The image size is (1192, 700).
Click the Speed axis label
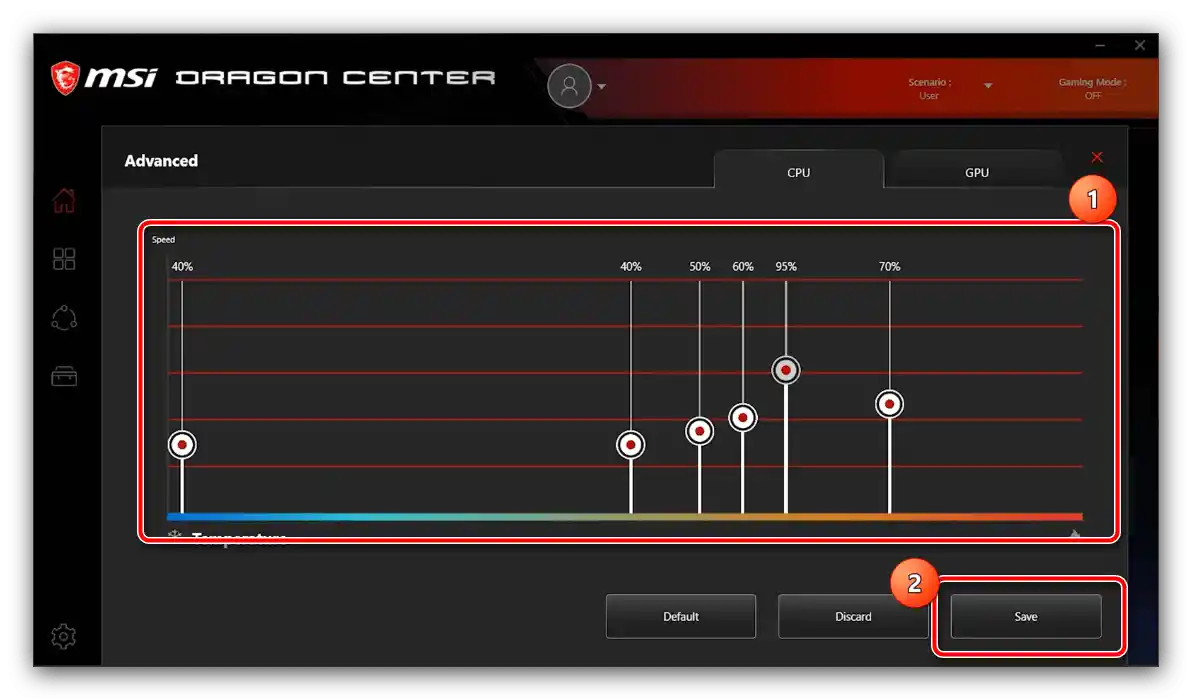pos(163,239)
